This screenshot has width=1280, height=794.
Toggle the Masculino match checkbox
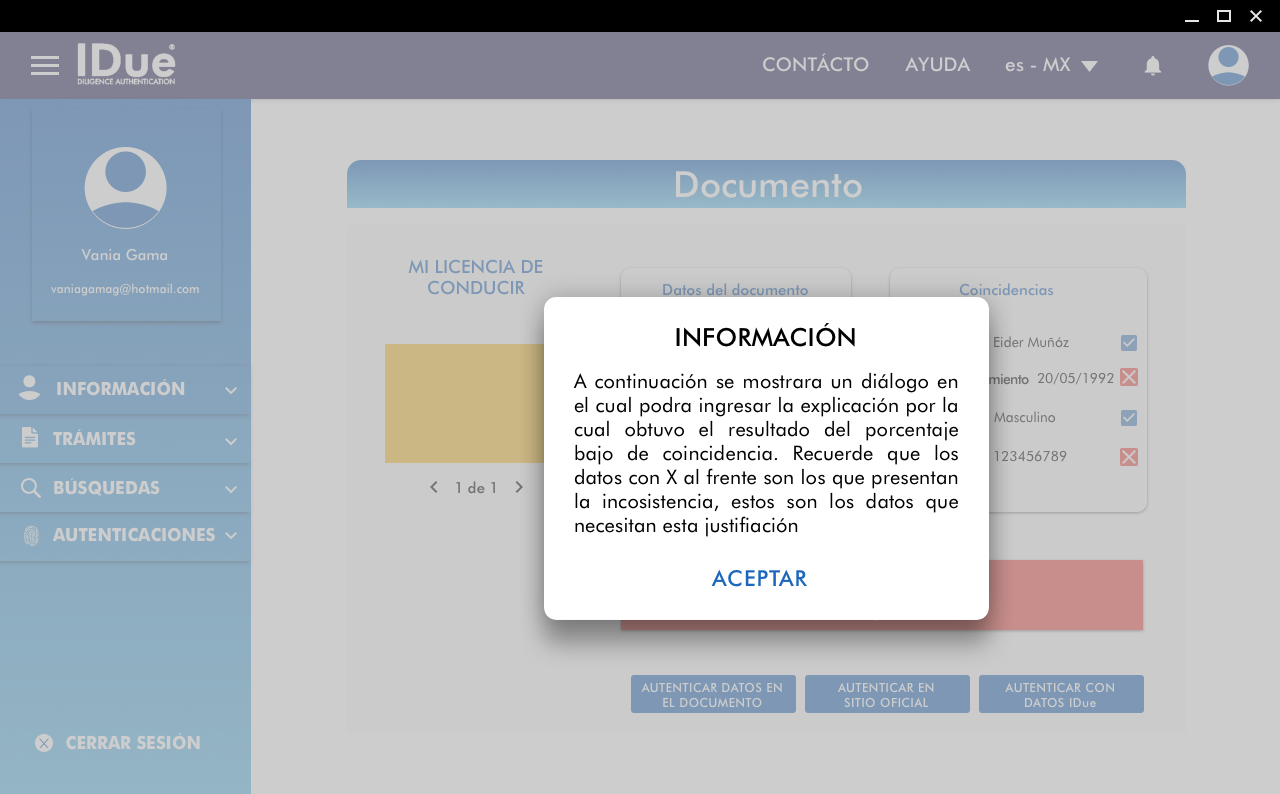click(x=1129, y=418)
